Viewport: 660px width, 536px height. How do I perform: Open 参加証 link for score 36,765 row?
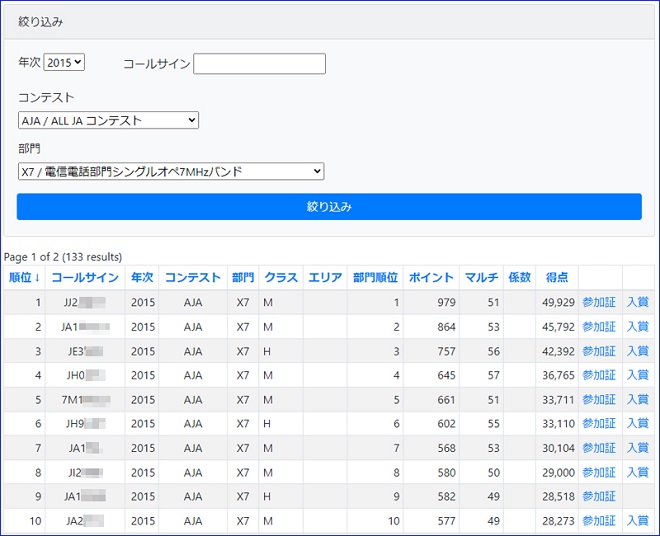click(x=599, y=375)
